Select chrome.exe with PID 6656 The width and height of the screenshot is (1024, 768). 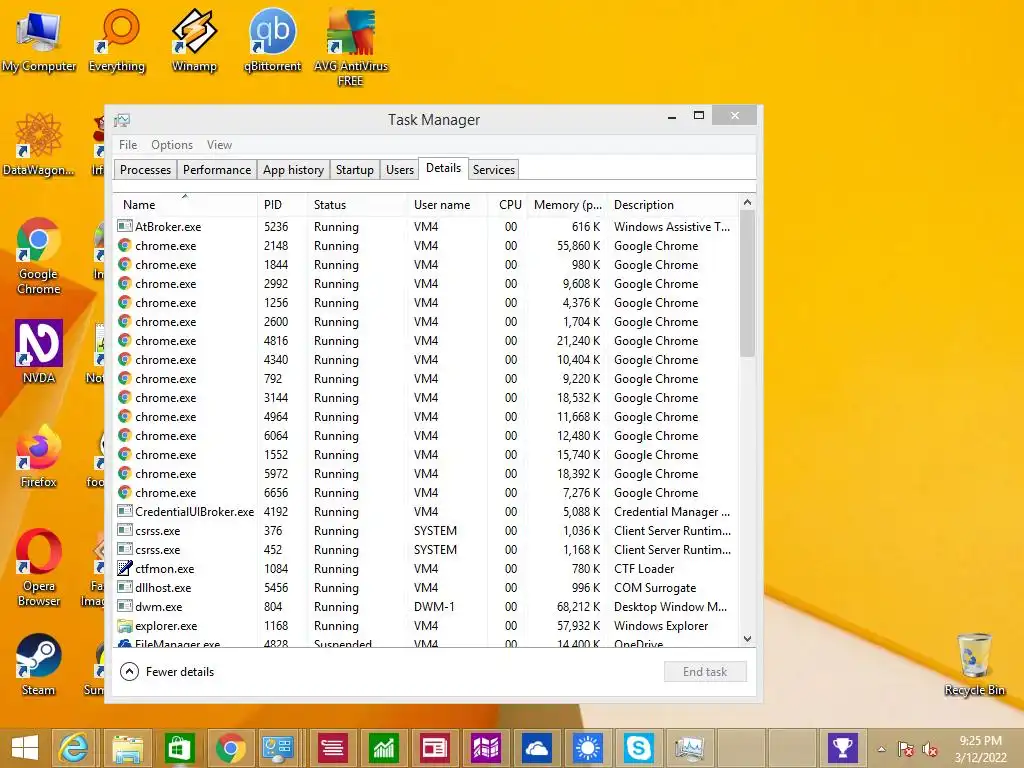tap(426, 493)
